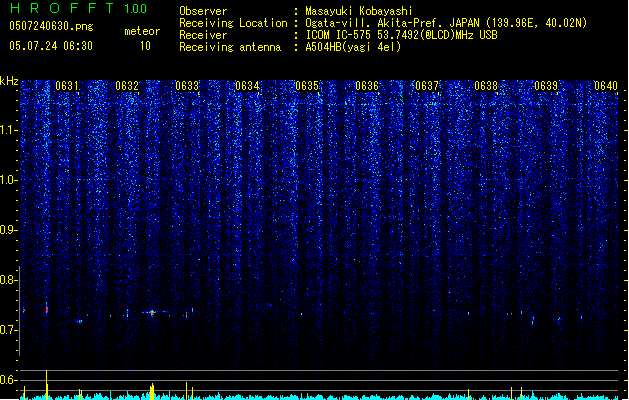This screenshot has width=629, height=400.
Task: Click the kHz axis unit label
Action: click(9, 81)
